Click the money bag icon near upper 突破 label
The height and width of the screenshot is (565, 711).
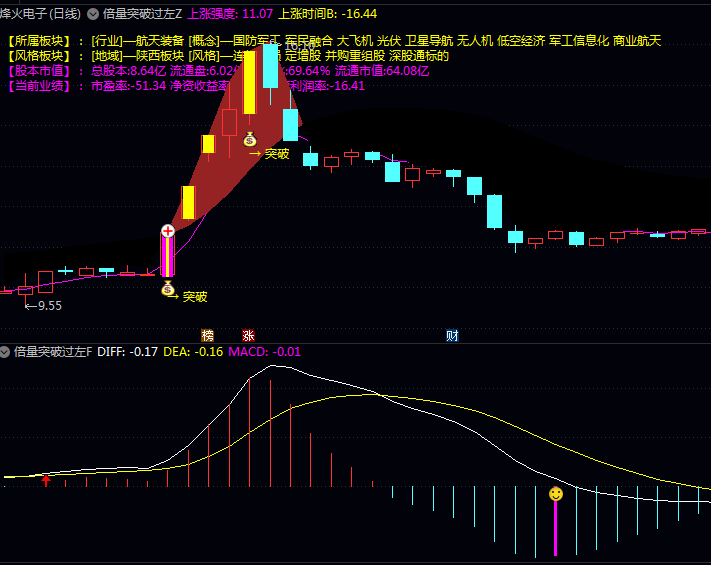(x=250, y=139)
